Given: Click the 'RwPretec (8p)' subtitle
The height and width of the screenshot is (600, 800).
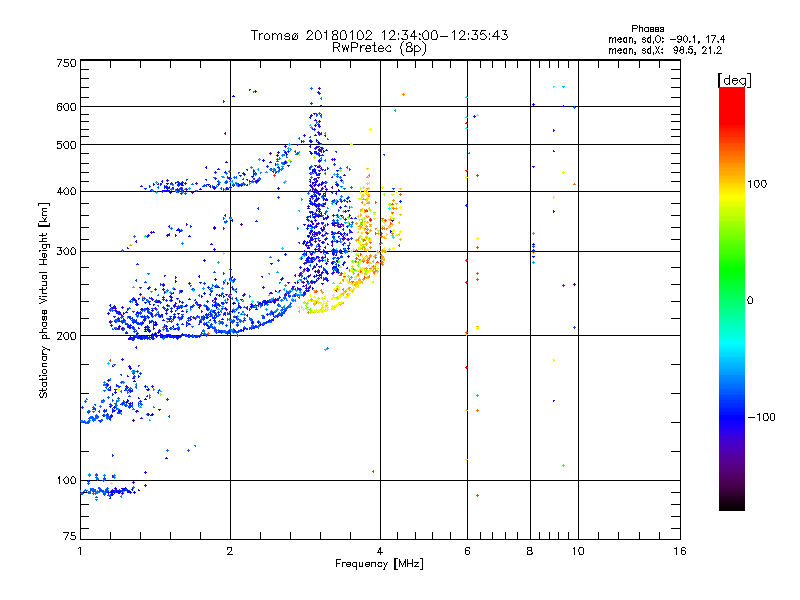Looking at the screenshot, I should pyautogui.click(x=379, y=48).
